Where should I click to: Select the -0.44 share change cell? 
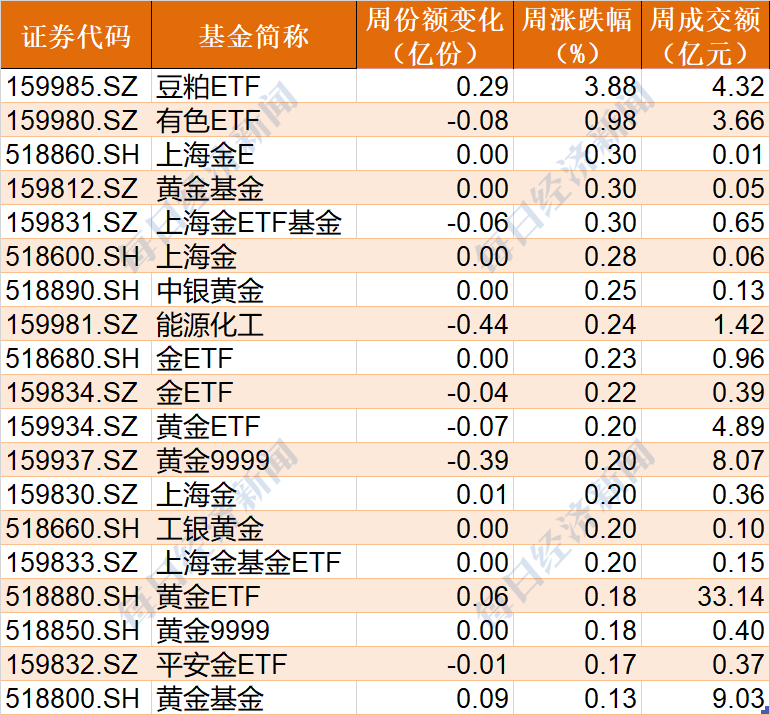[x=435, y=324]
